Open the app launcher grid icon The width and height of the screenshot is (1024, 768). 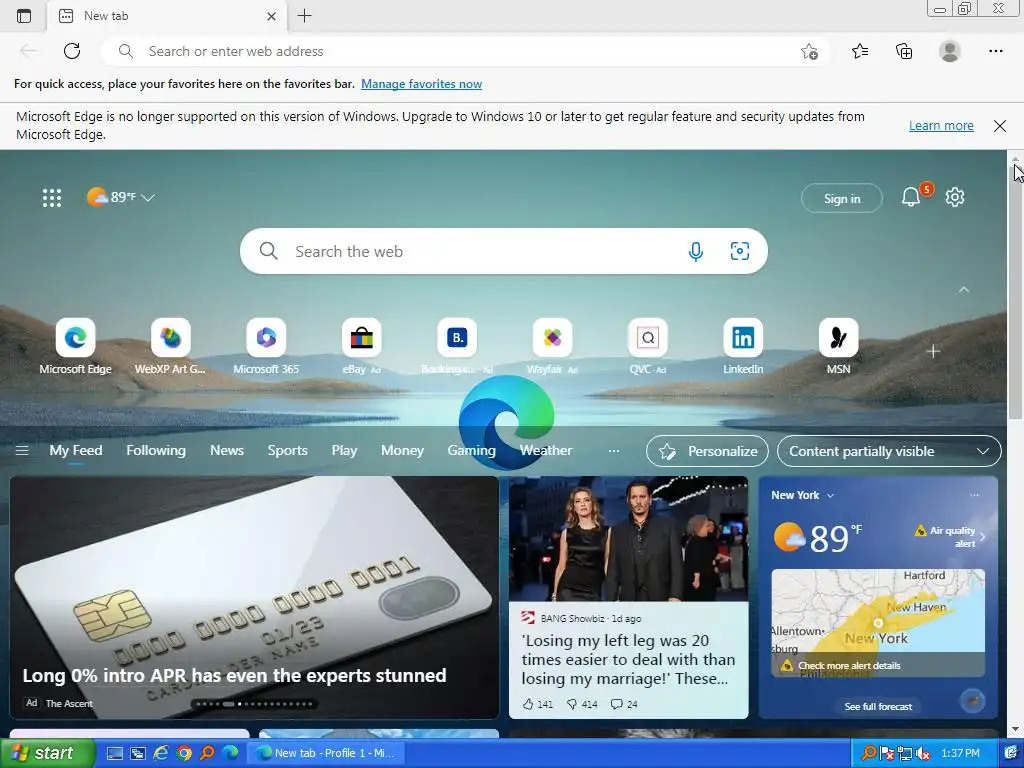tap(52, 197)
